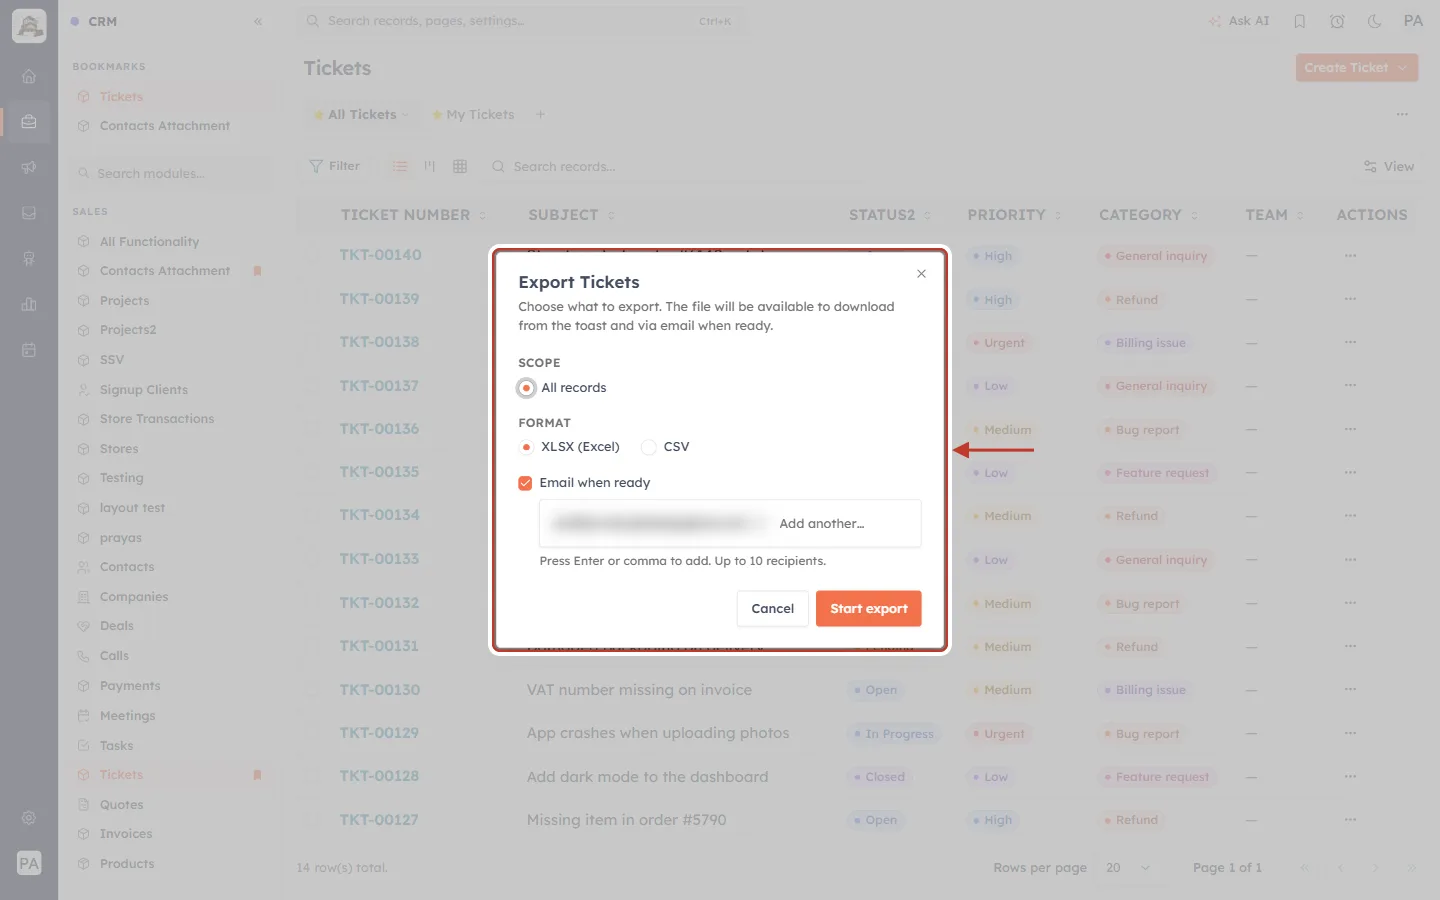Open All Functionality module
Viewport: 1440px width, 900px height.
tap(149, 242)
